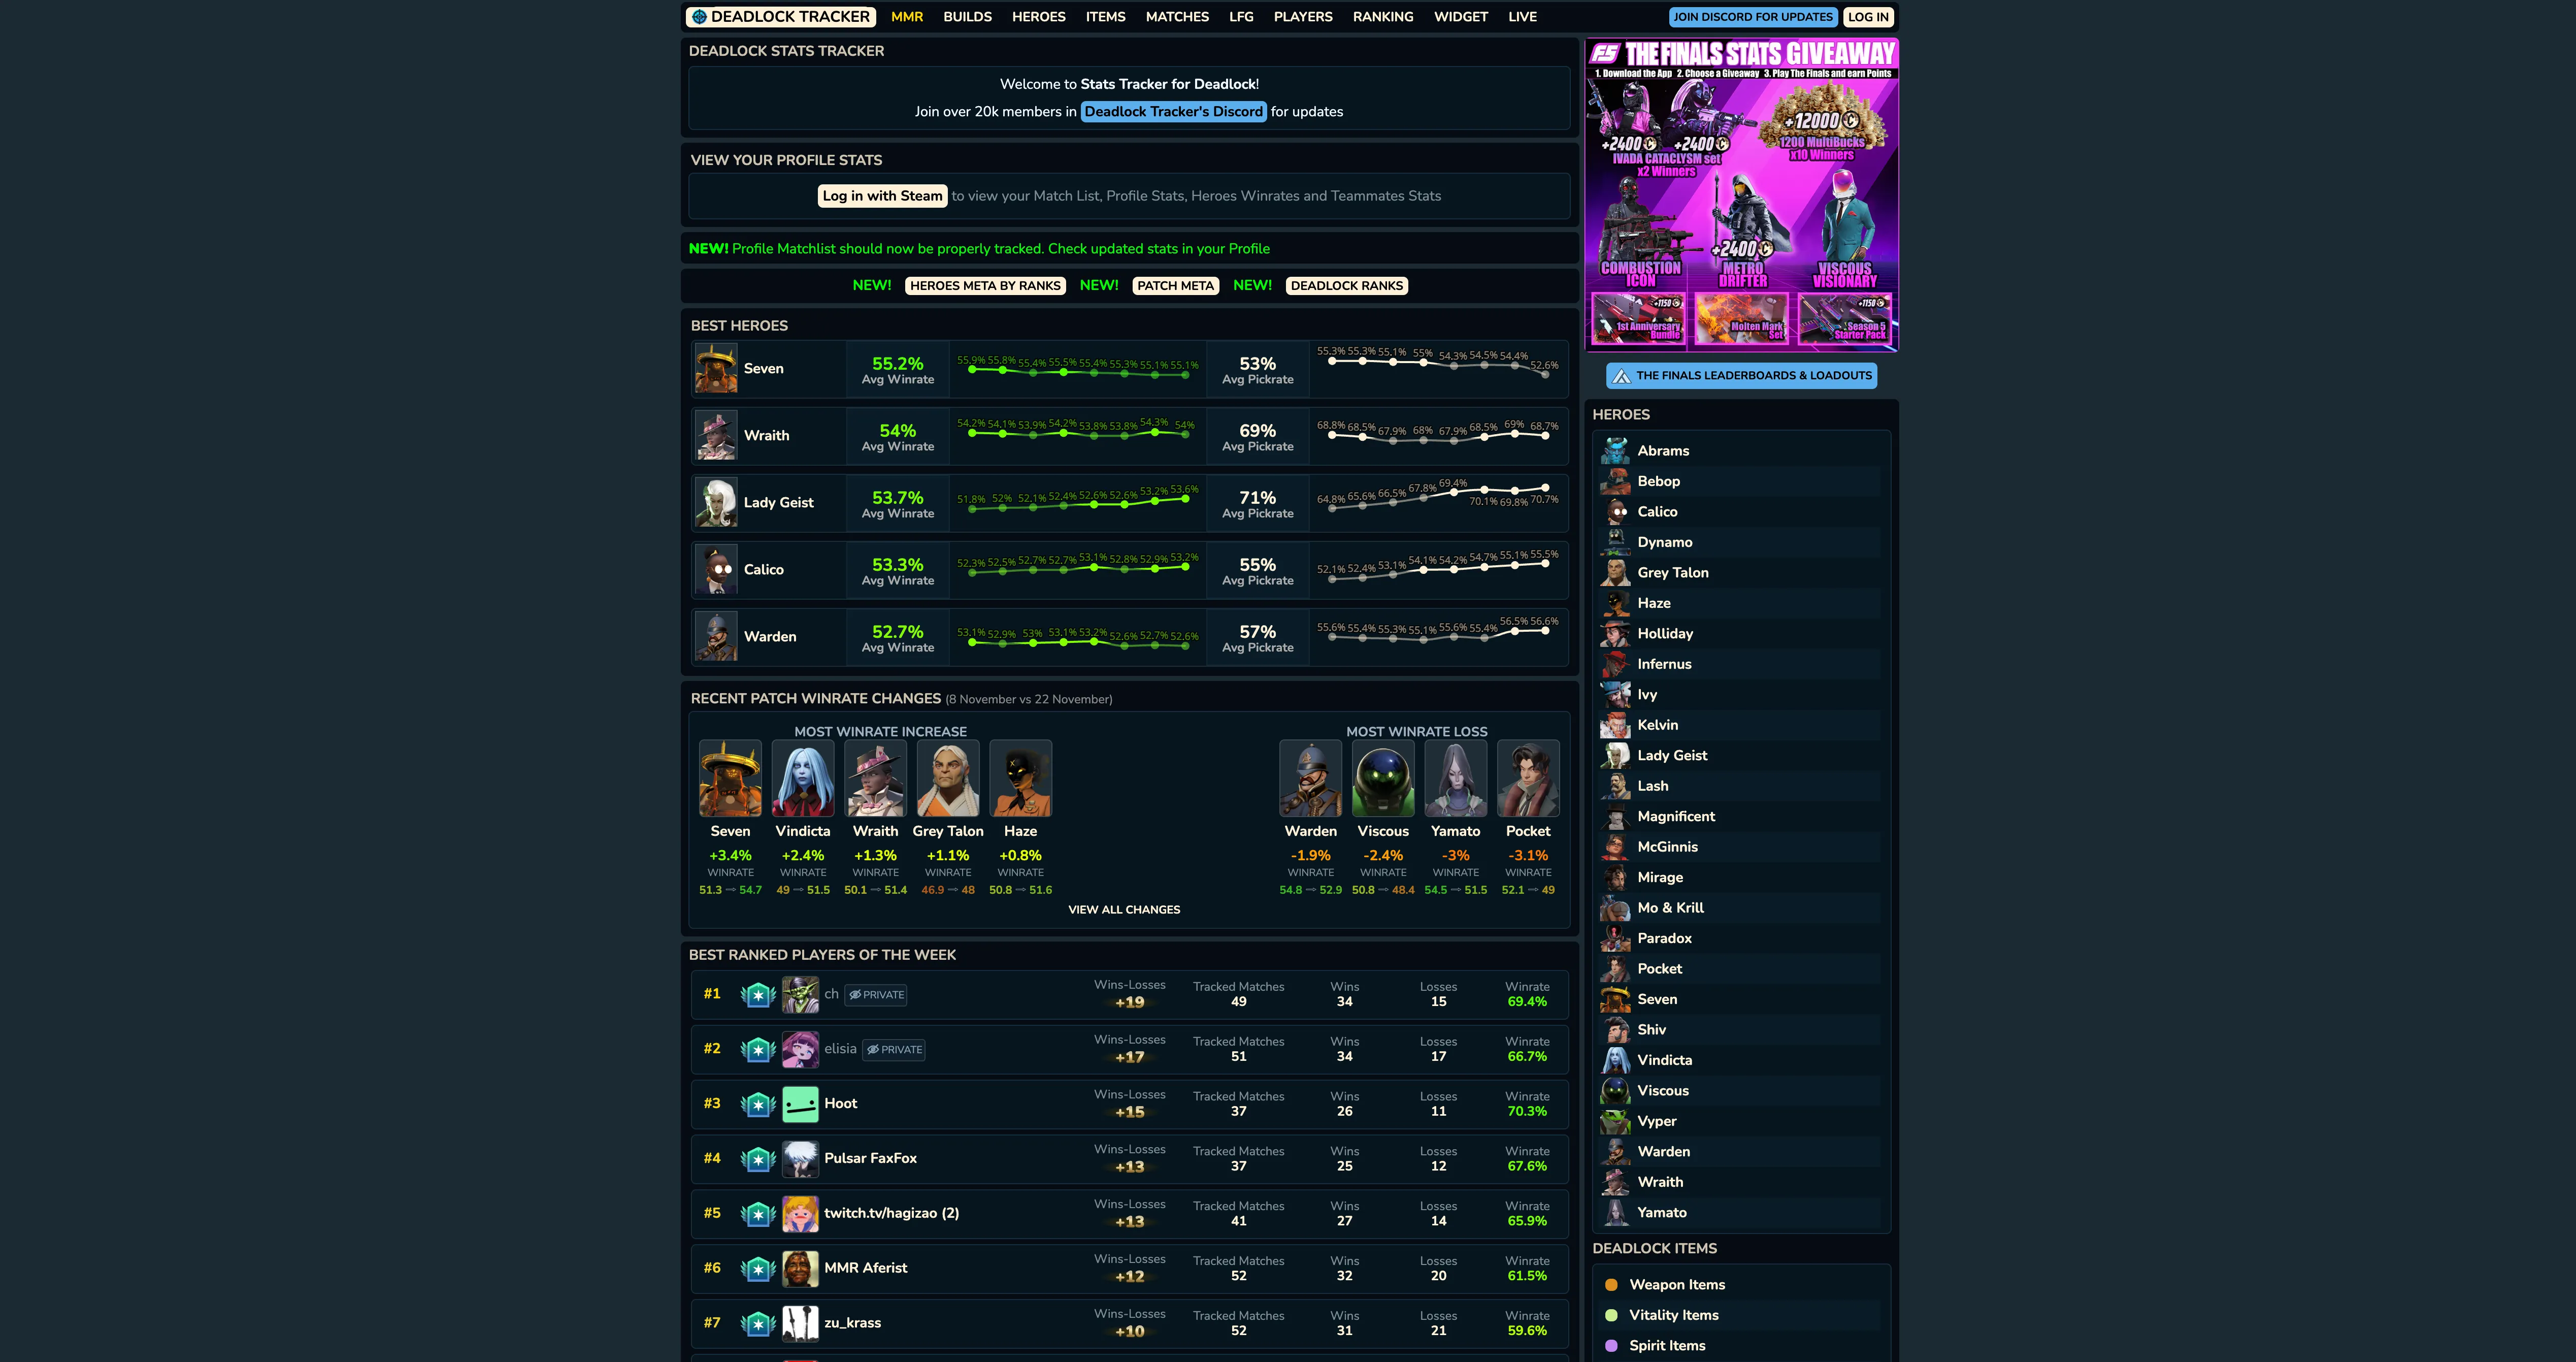Follow Deadlock Tracker's Discord link
The image size is (2576, 1362).
click(1173, 112)
